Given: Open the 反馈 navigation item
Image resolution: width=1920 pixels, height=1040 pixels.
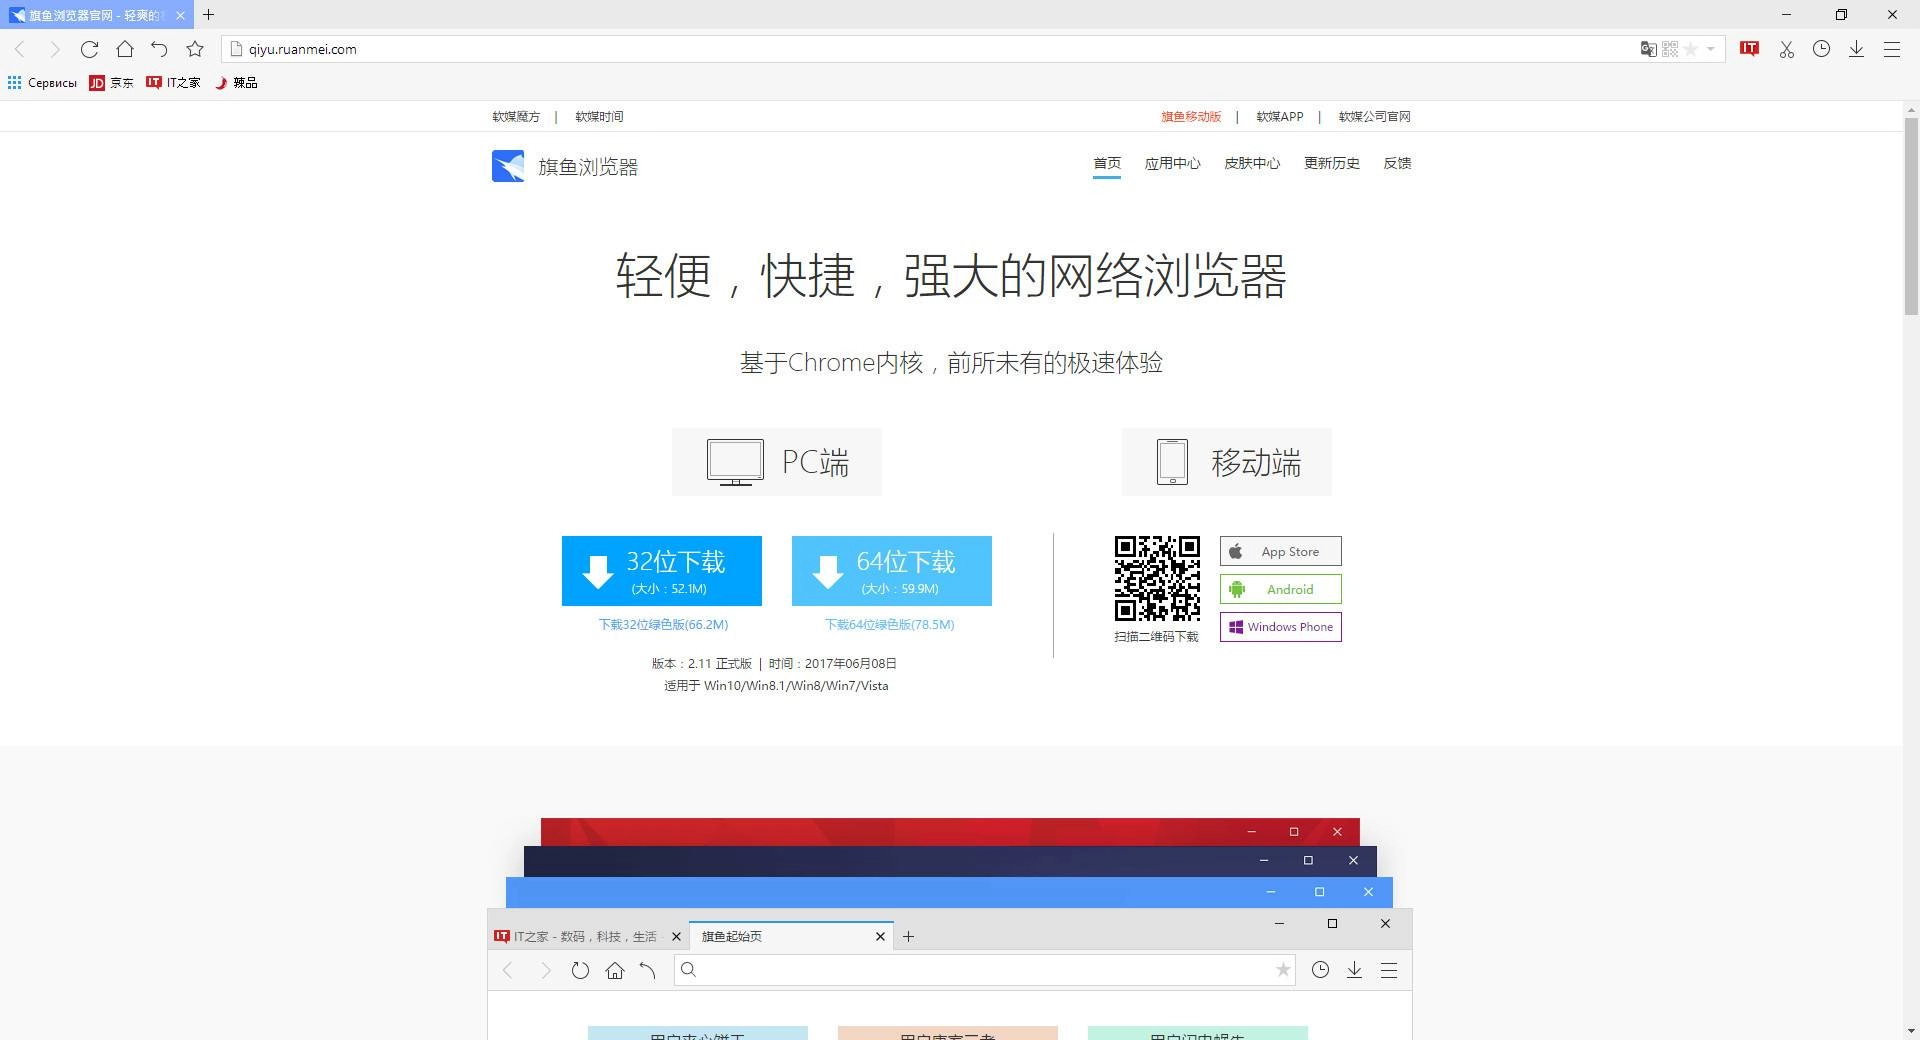Looking at the screenshot, I should point(1397,163).
